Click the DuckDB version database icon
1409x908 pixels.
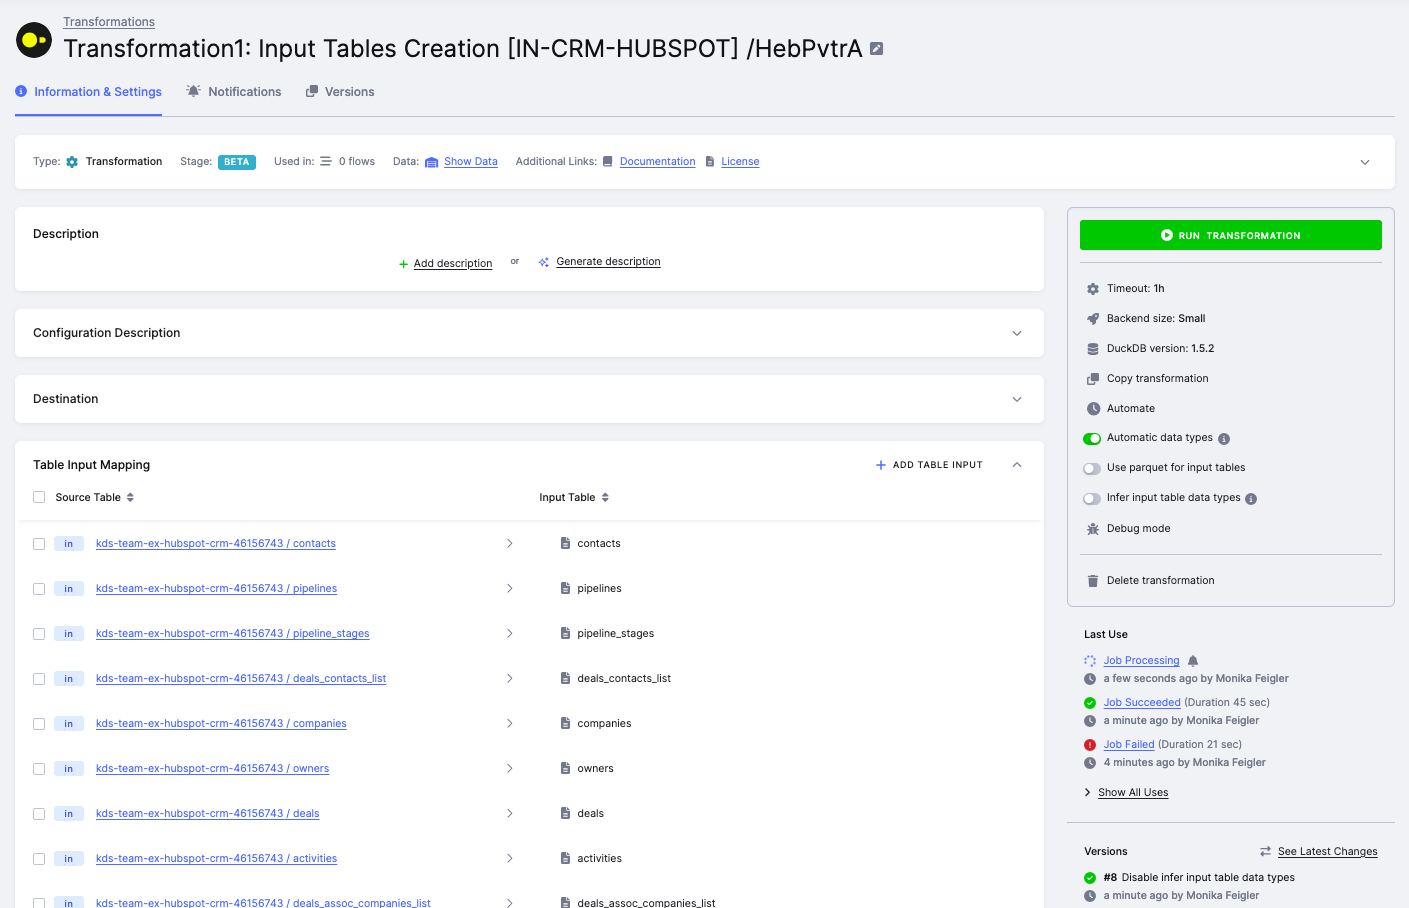1093,349
